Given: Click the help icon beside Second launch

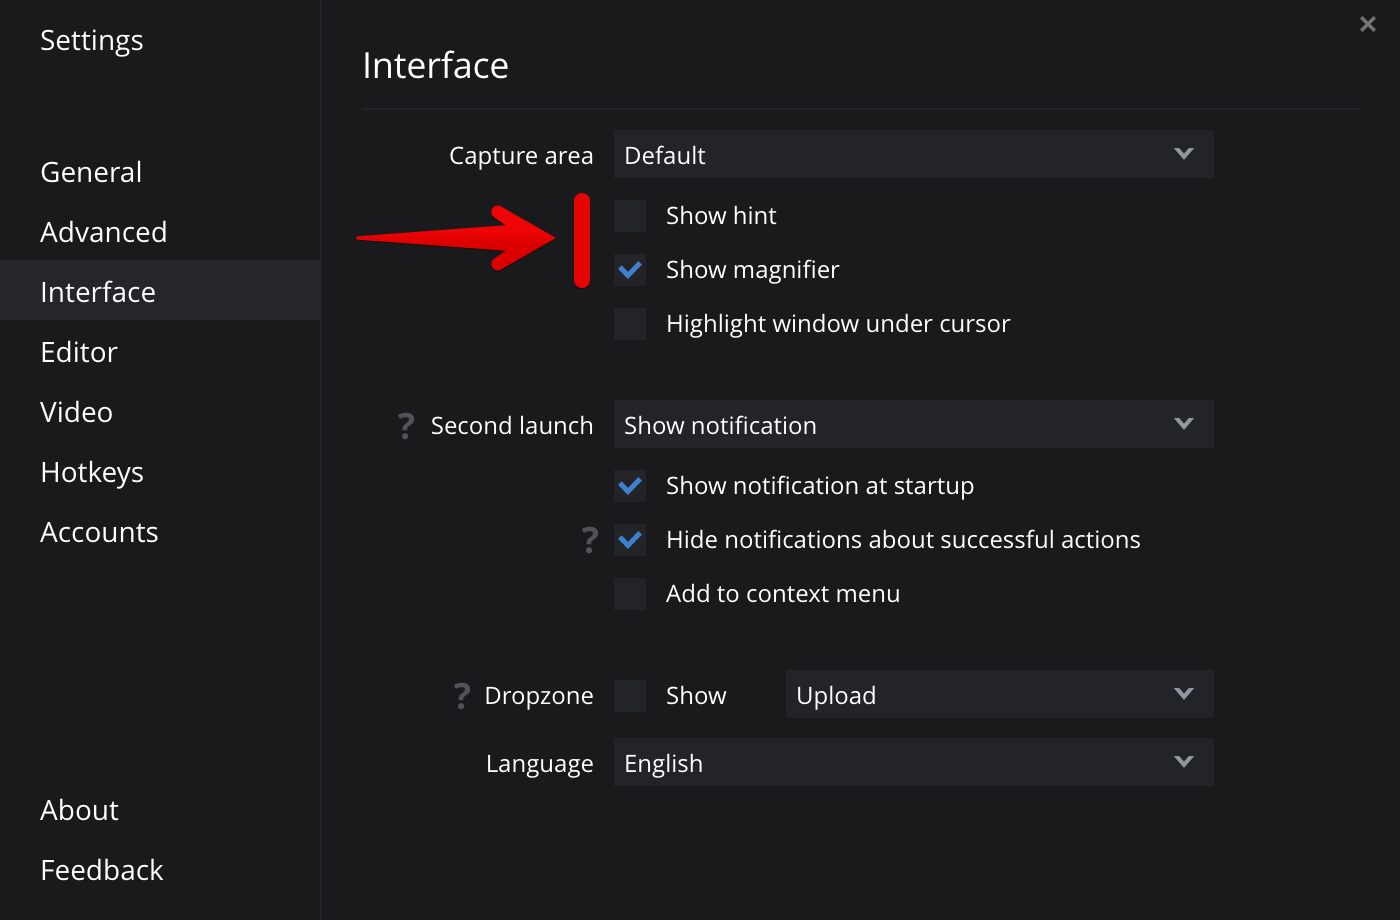Looking at the screenshot, I should pyautogui.click(x=405, y=426).
